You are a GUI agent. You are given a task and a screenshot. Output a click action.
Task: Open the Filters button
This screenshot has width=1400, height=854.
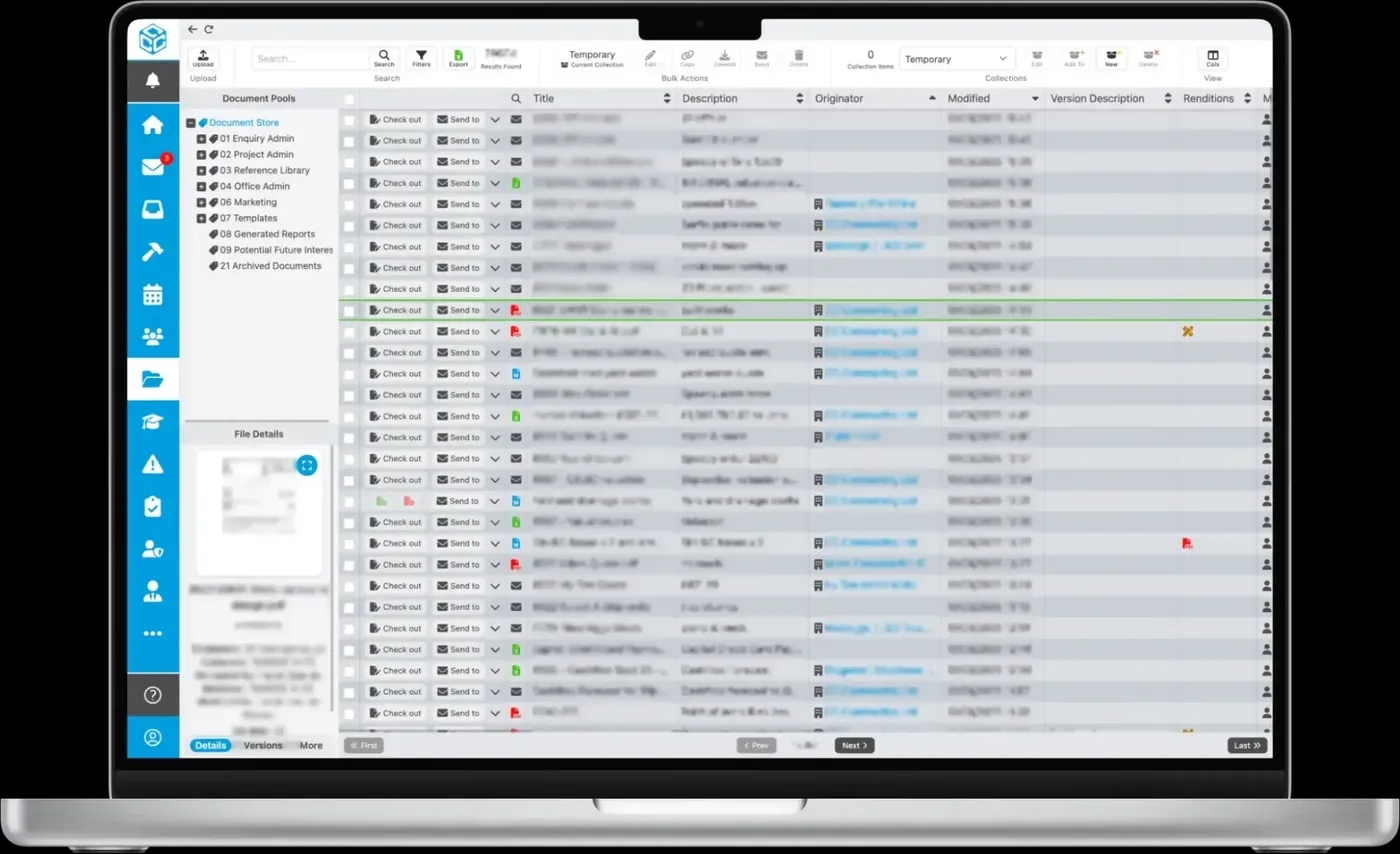pyautogui.click(x=421, y=59)
